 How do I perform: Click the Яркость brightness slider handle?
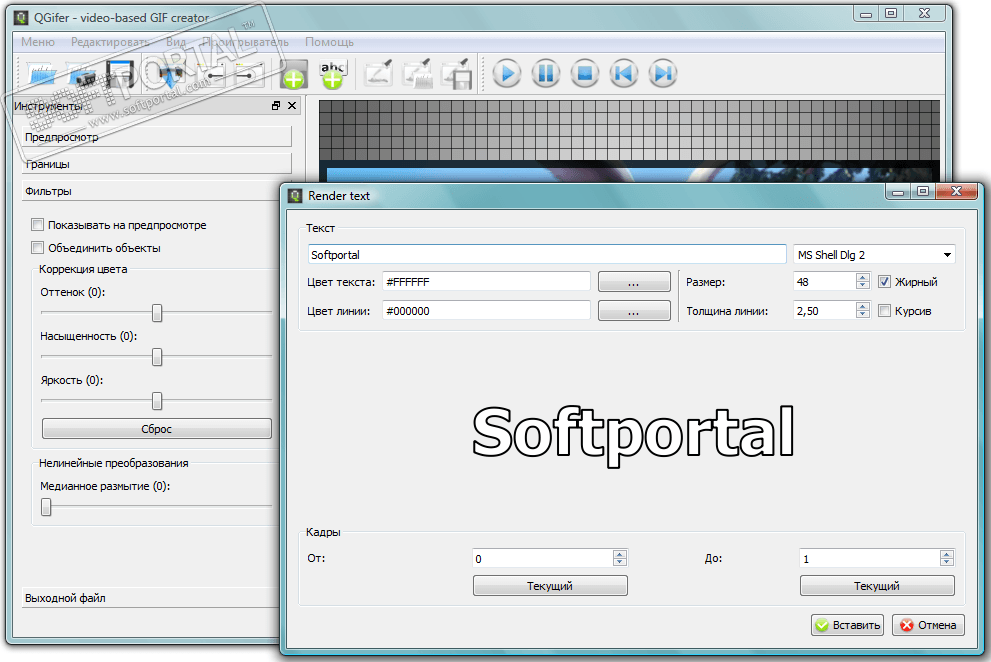click(x=157, y=400)
